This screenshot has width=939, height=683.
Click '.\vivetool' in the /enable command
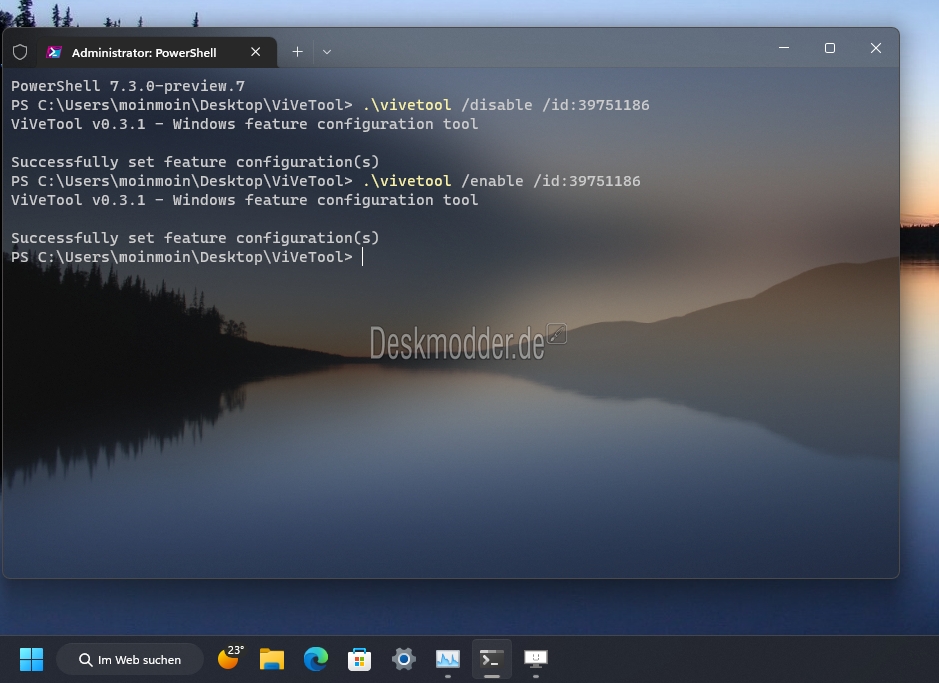pyautogui.click(x=407, y=181)
